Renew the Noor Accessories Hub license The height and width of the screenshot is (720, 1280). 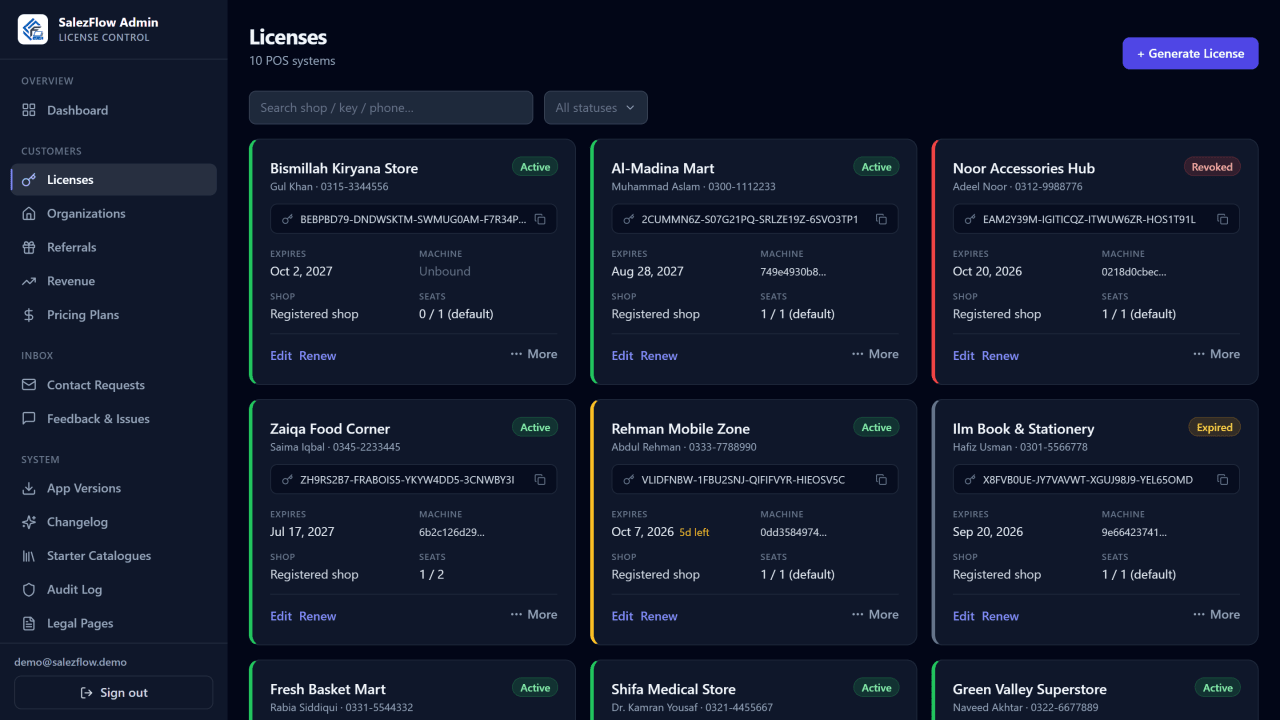[1000, 356]
